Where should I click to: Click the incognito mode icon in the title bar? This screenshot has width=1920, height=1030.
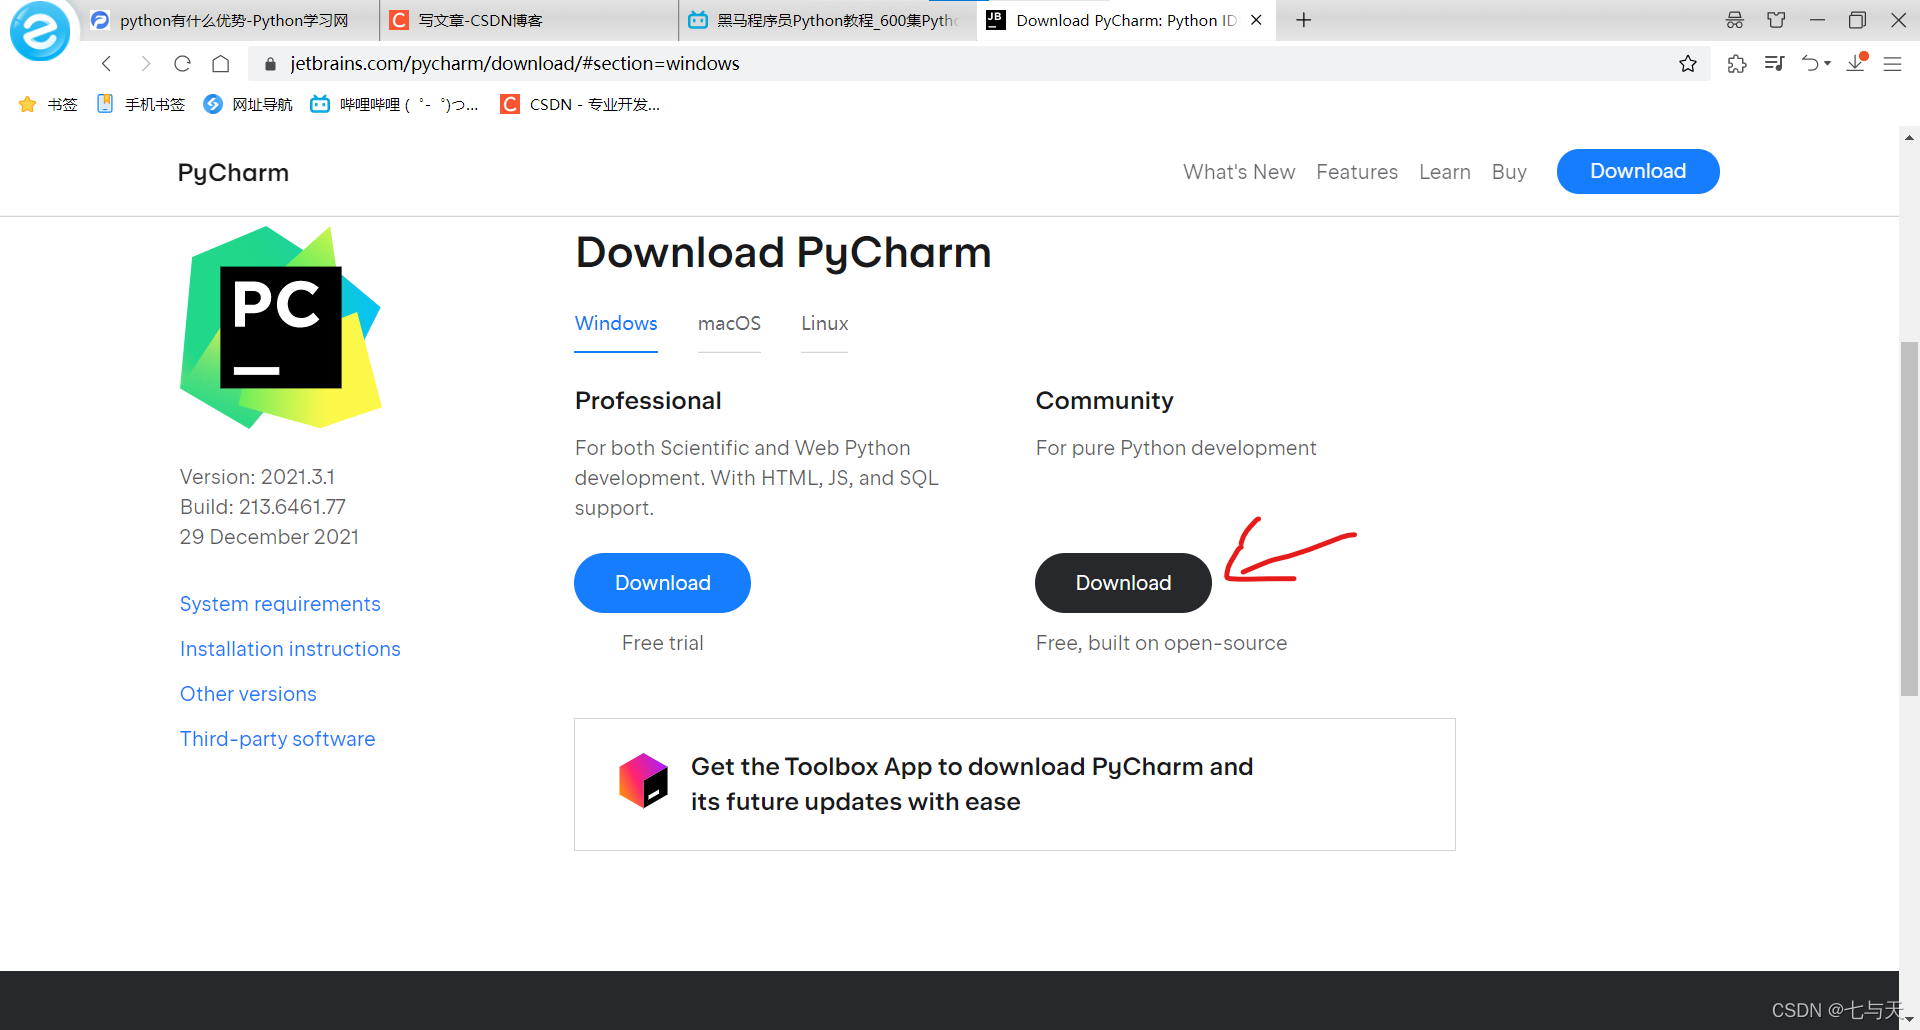click(x=1735, y=20)
